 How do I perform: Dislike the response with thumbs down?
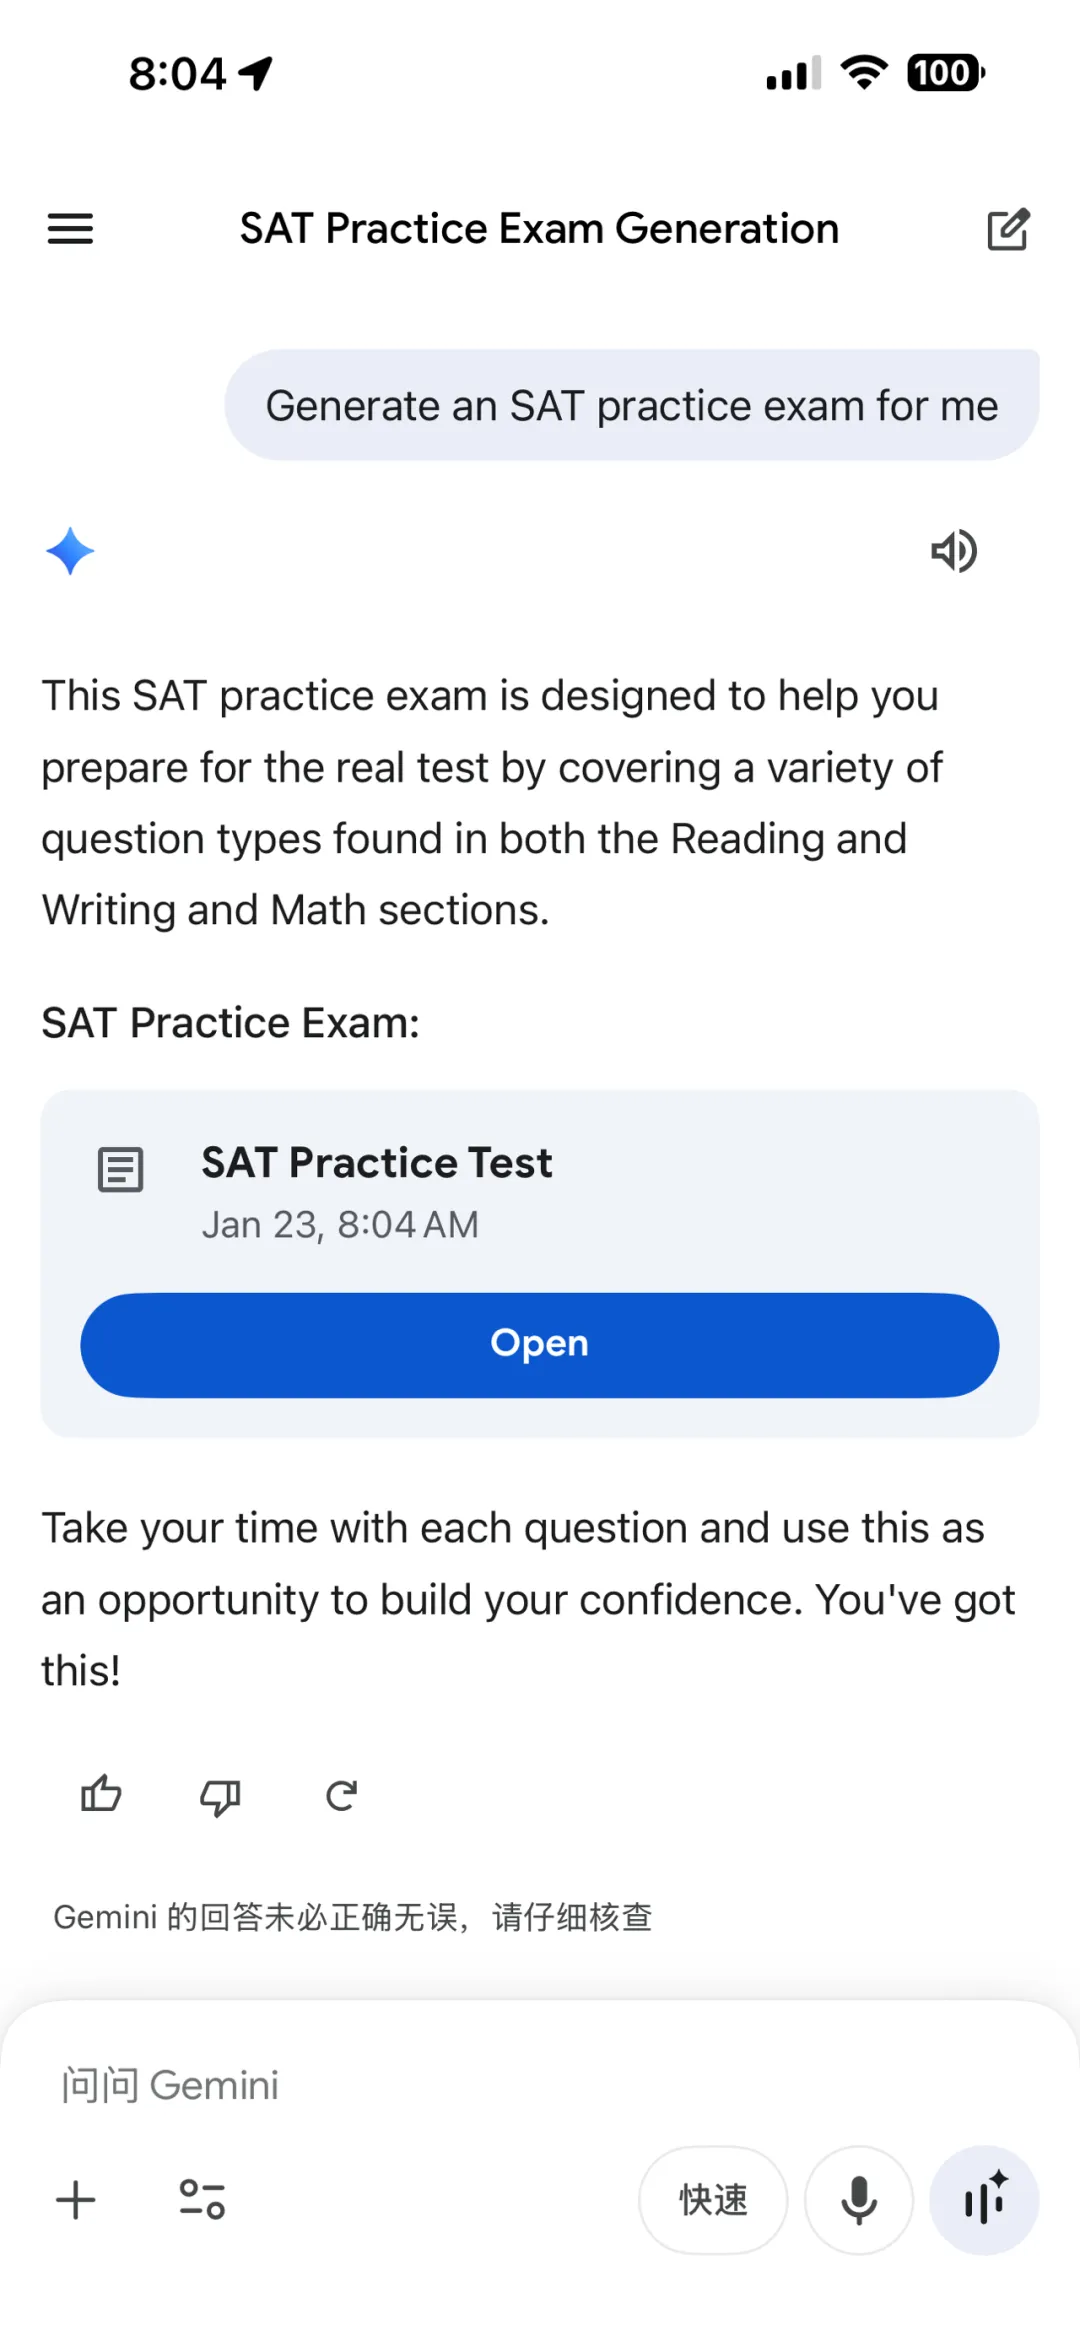[x=220, y=1795]
